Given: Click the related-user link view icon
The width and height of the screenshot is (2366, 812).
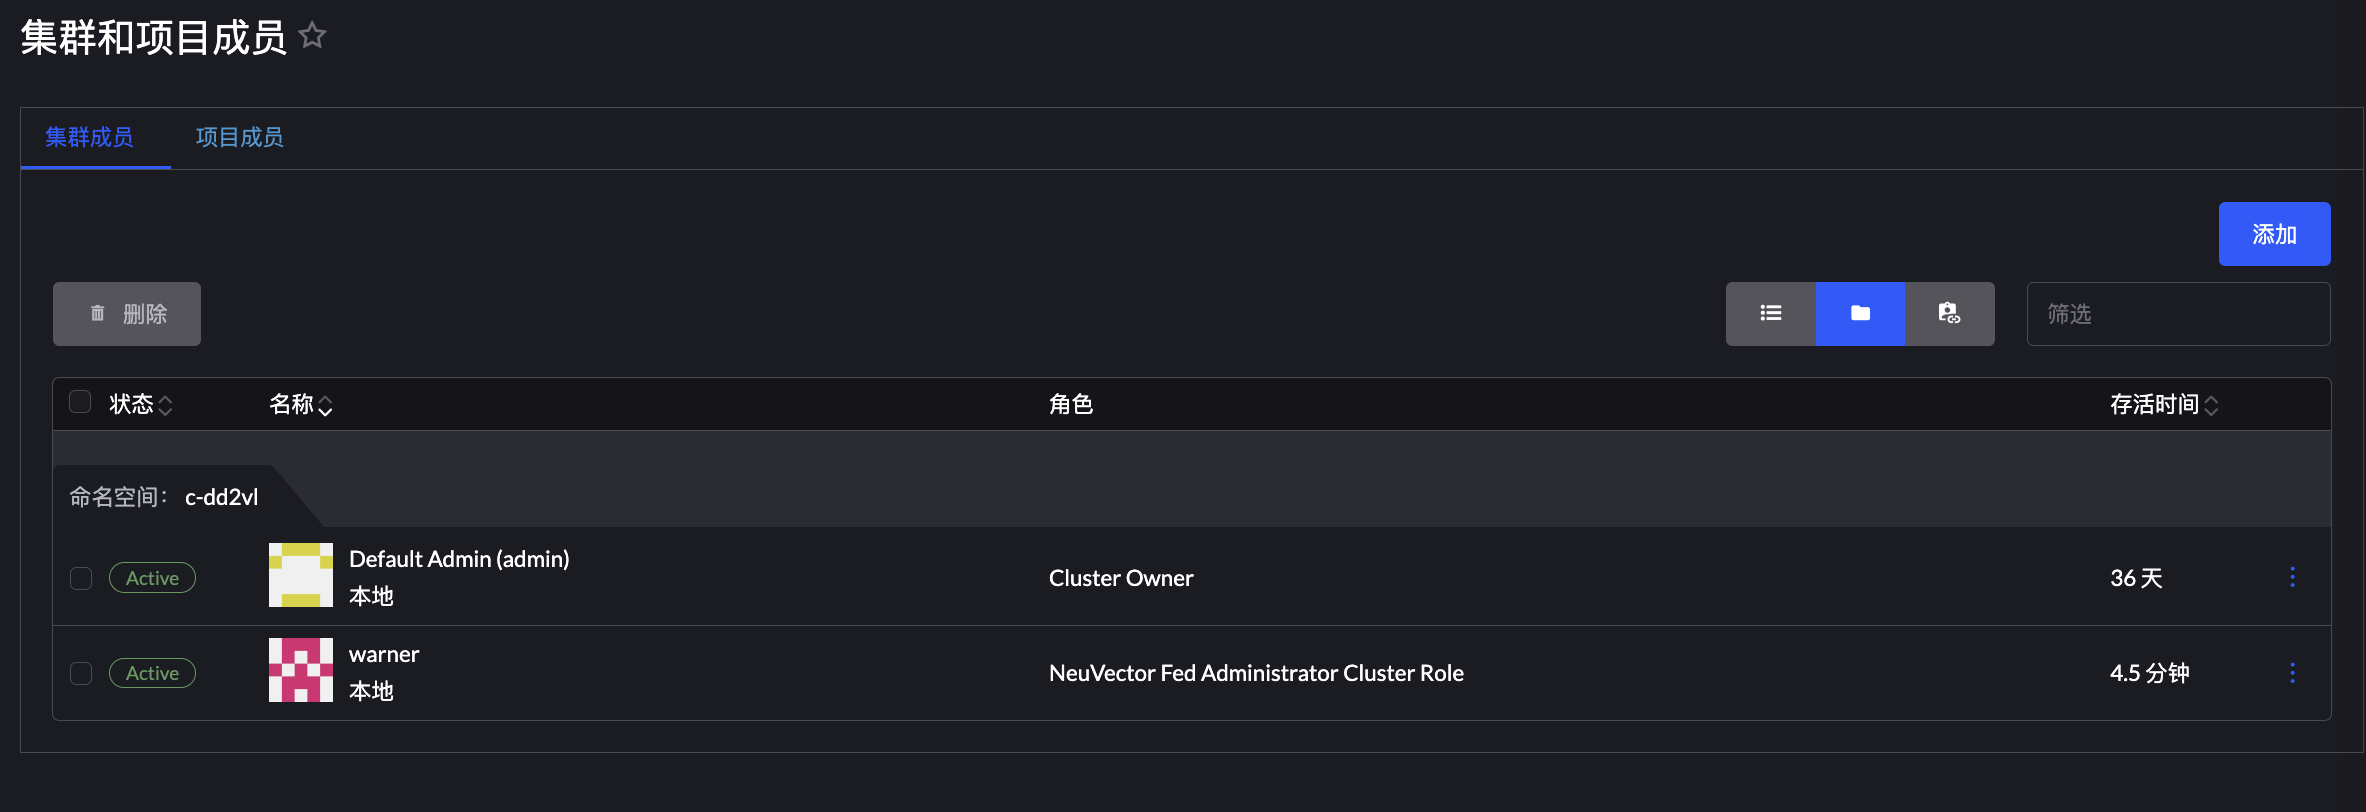Looking at the screenshot, I should click(1948, 313).
